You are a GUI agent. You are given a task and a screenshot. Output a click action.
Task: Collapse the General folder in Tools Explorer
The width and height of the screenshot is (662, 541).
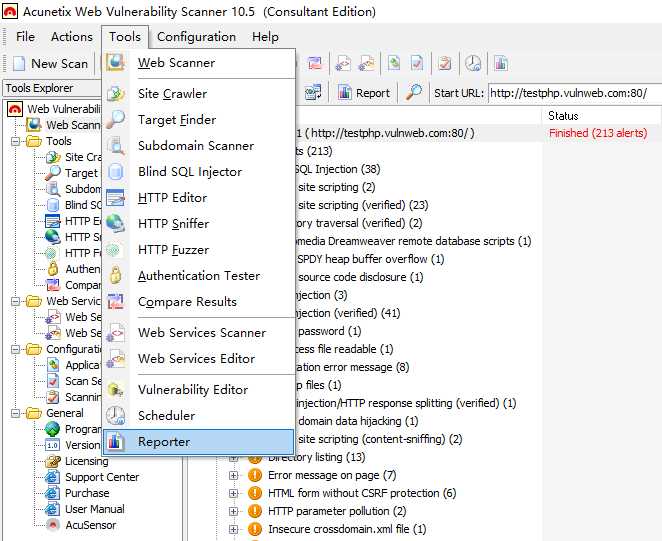point(16,413)
